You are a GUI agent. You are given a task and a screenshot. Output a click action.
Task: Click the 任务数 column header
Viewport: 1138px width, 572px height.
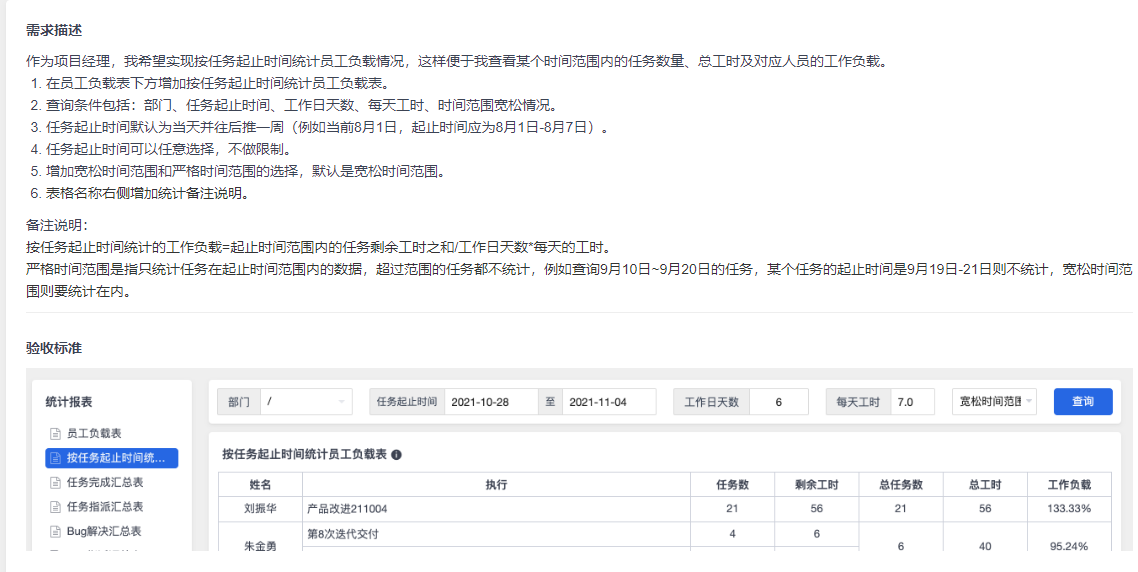coord(732,485)
